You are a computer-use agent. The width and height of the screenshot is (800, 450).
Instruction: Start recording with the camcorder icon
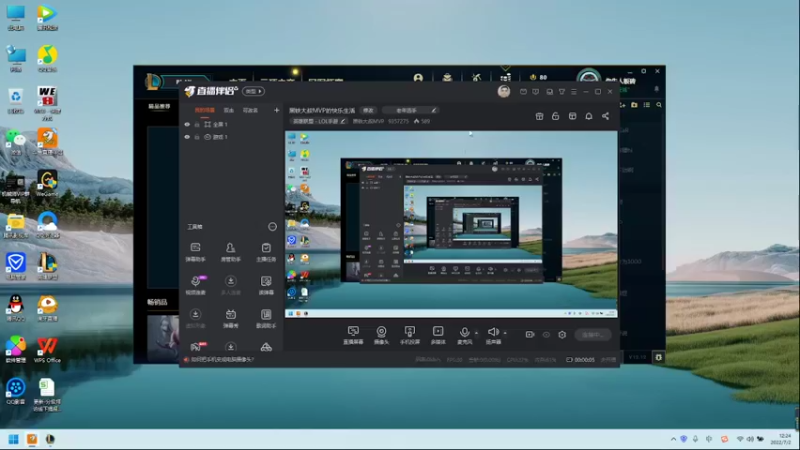tap(530, 335)
